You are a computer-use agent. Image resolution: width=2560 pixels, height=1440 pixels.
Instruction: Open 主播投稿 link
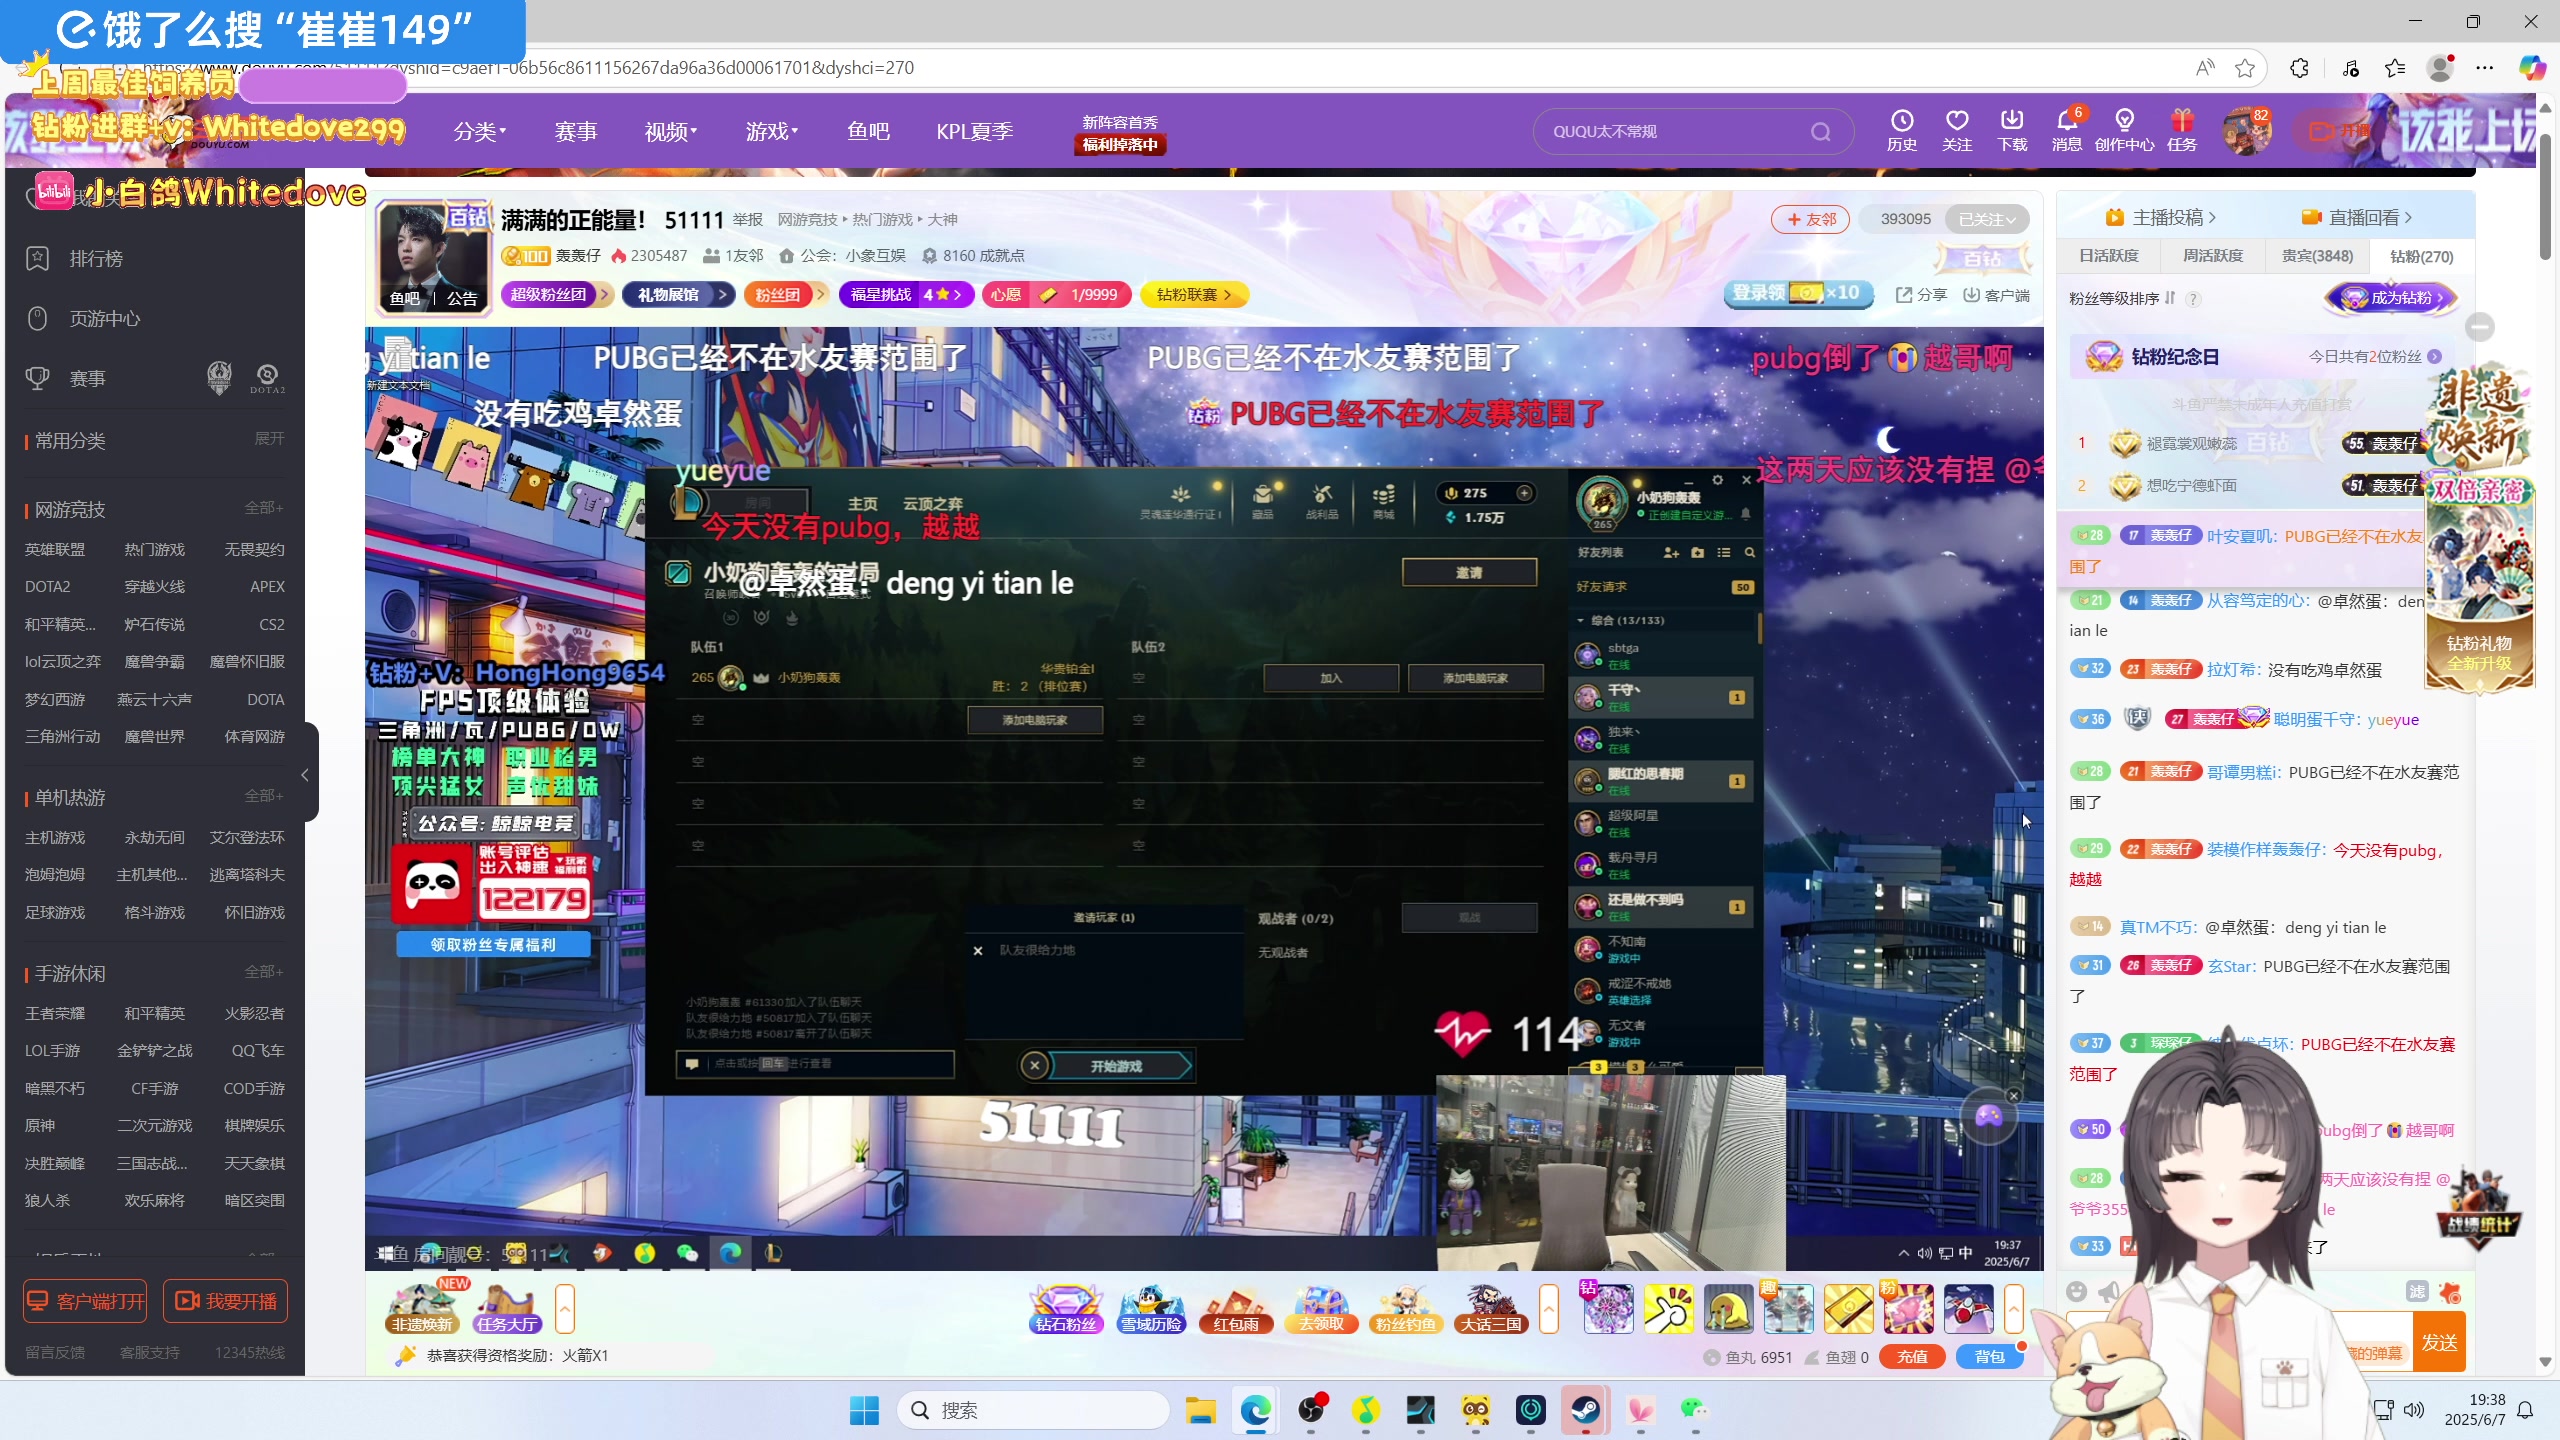click(x=2160, y=217)
